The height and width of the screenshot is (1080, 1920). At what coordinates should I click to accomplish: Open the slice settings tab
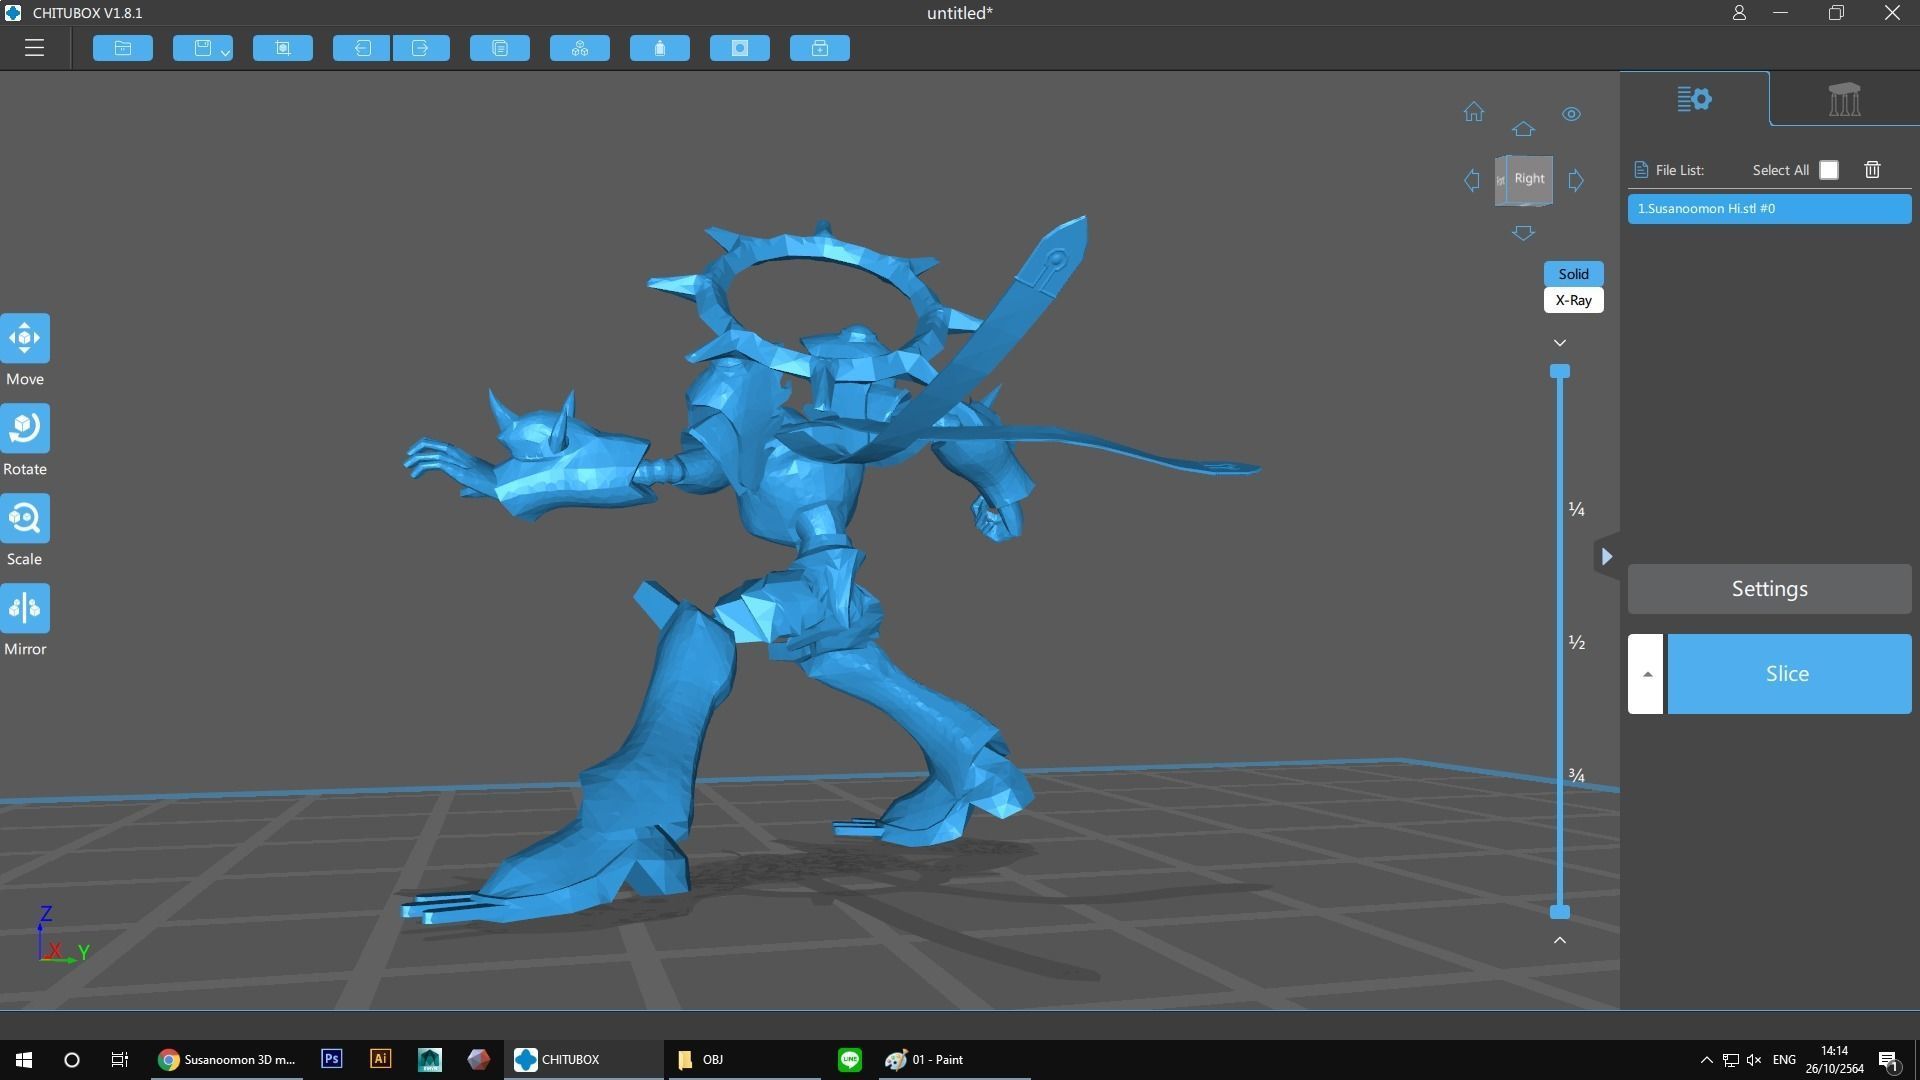tap(1695, 99)
